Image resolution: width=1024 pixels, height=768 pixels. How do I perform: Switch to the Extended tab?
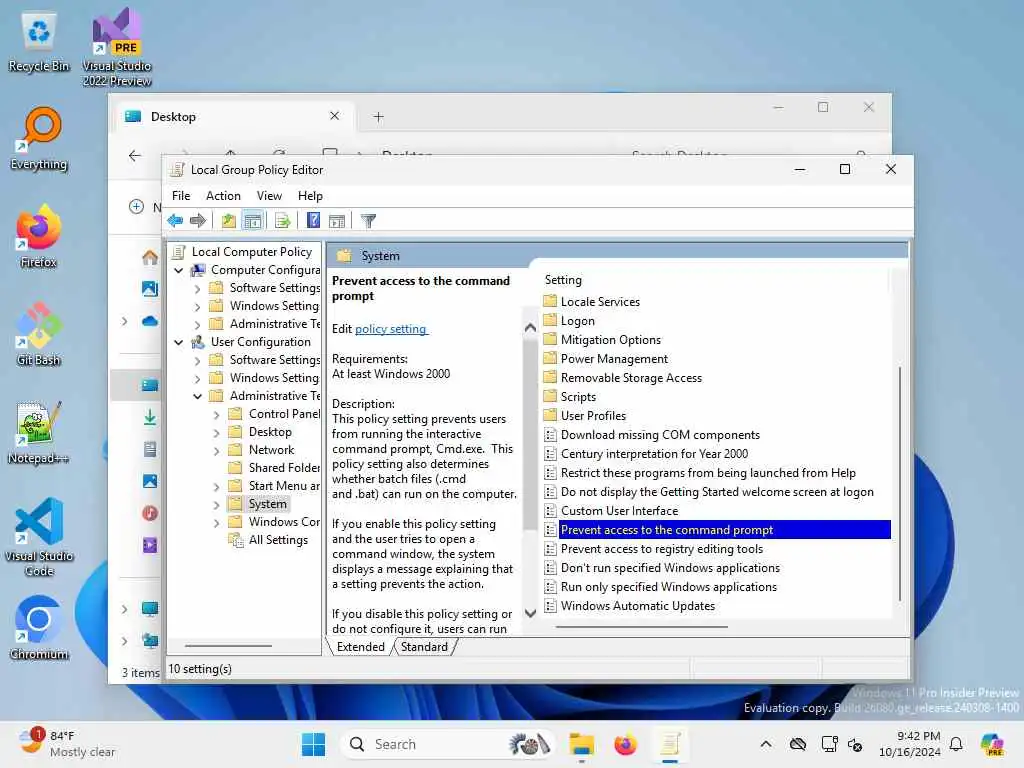[x=360, y=647]
